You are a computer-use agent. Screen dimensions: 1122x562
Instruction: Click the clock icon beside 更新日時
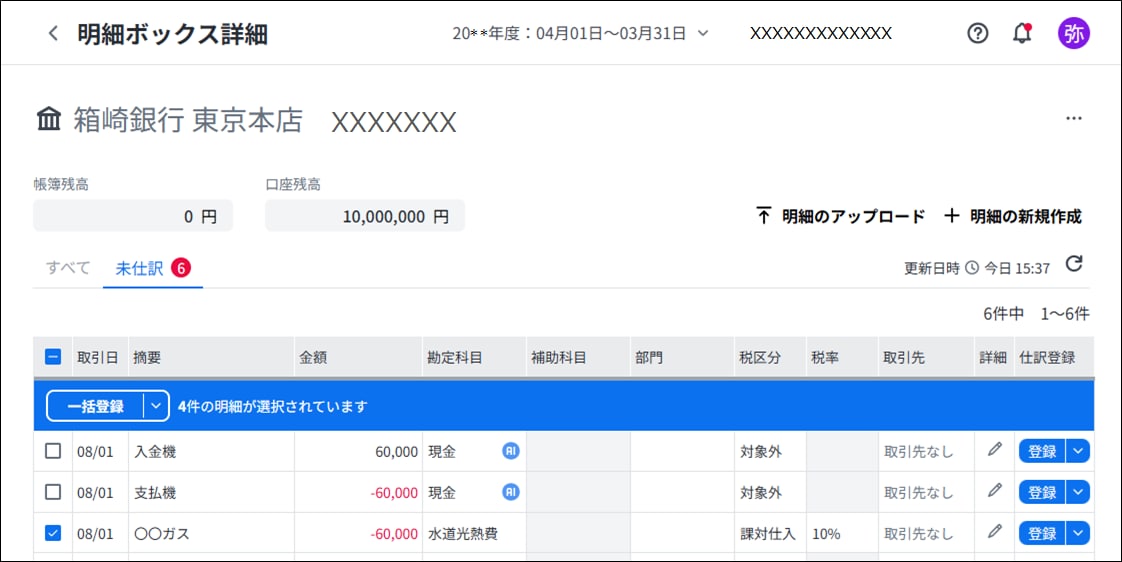[x=972, y=268]
